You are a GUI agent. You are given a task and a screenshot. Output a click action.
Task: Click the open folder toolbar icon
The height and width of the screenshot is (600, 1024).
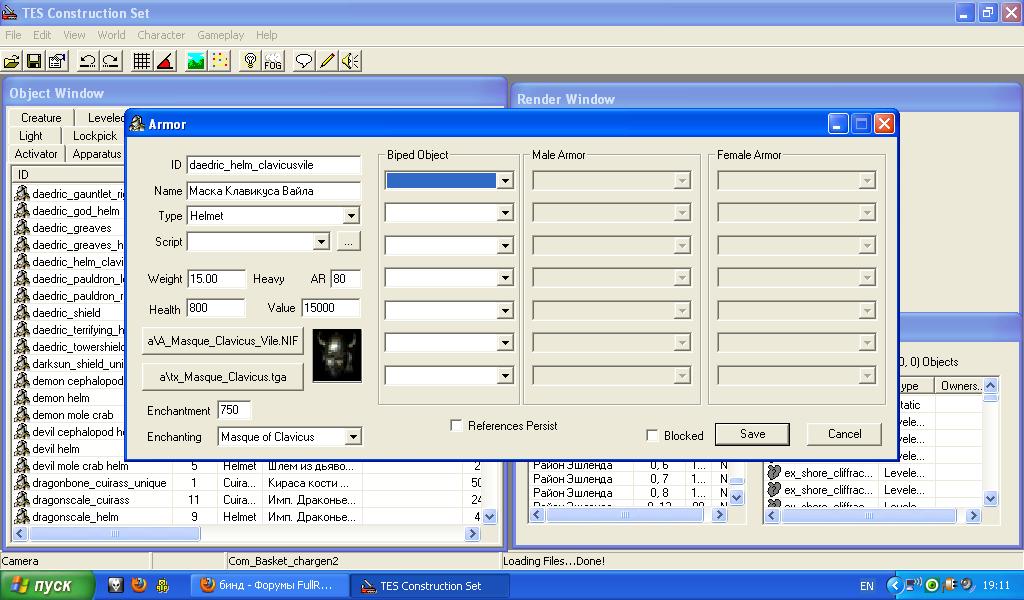pyautogui.click(x=12, y=61)
